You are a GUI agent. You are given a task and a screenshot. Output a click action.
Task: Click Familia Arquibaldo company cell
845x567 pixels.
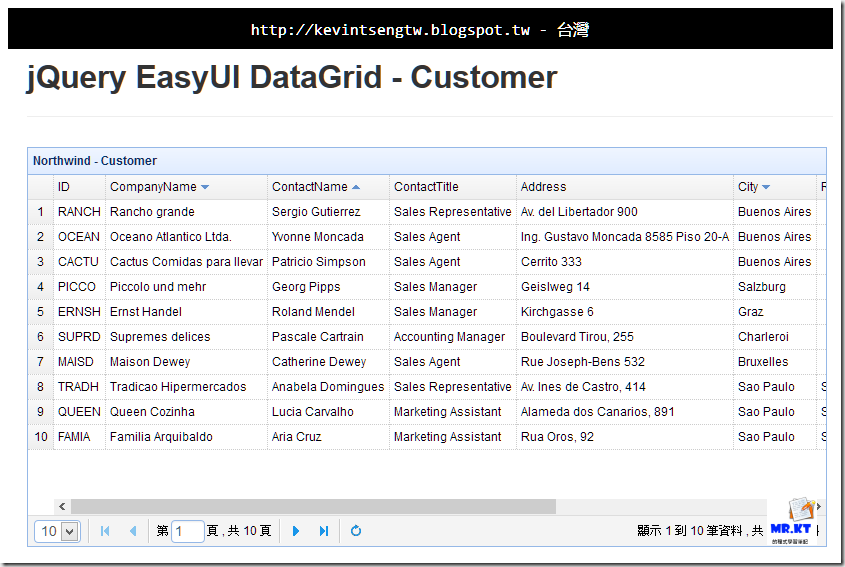(x=186, y=437)
